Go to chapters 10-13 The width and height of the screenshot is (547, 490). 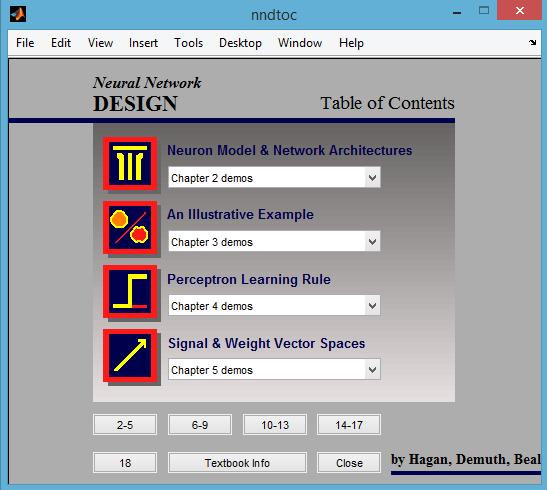coord(275,424)
